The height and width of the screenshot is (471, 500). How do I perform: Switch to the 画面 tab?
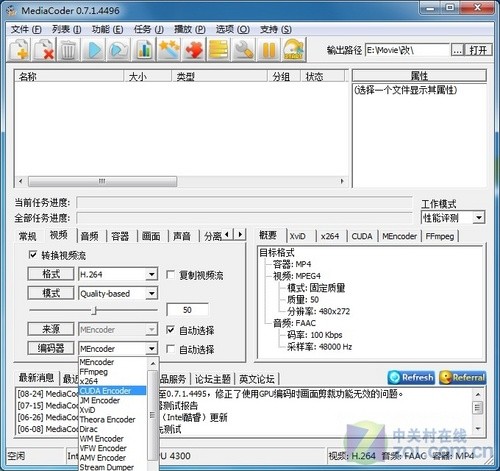click(151, 236)
